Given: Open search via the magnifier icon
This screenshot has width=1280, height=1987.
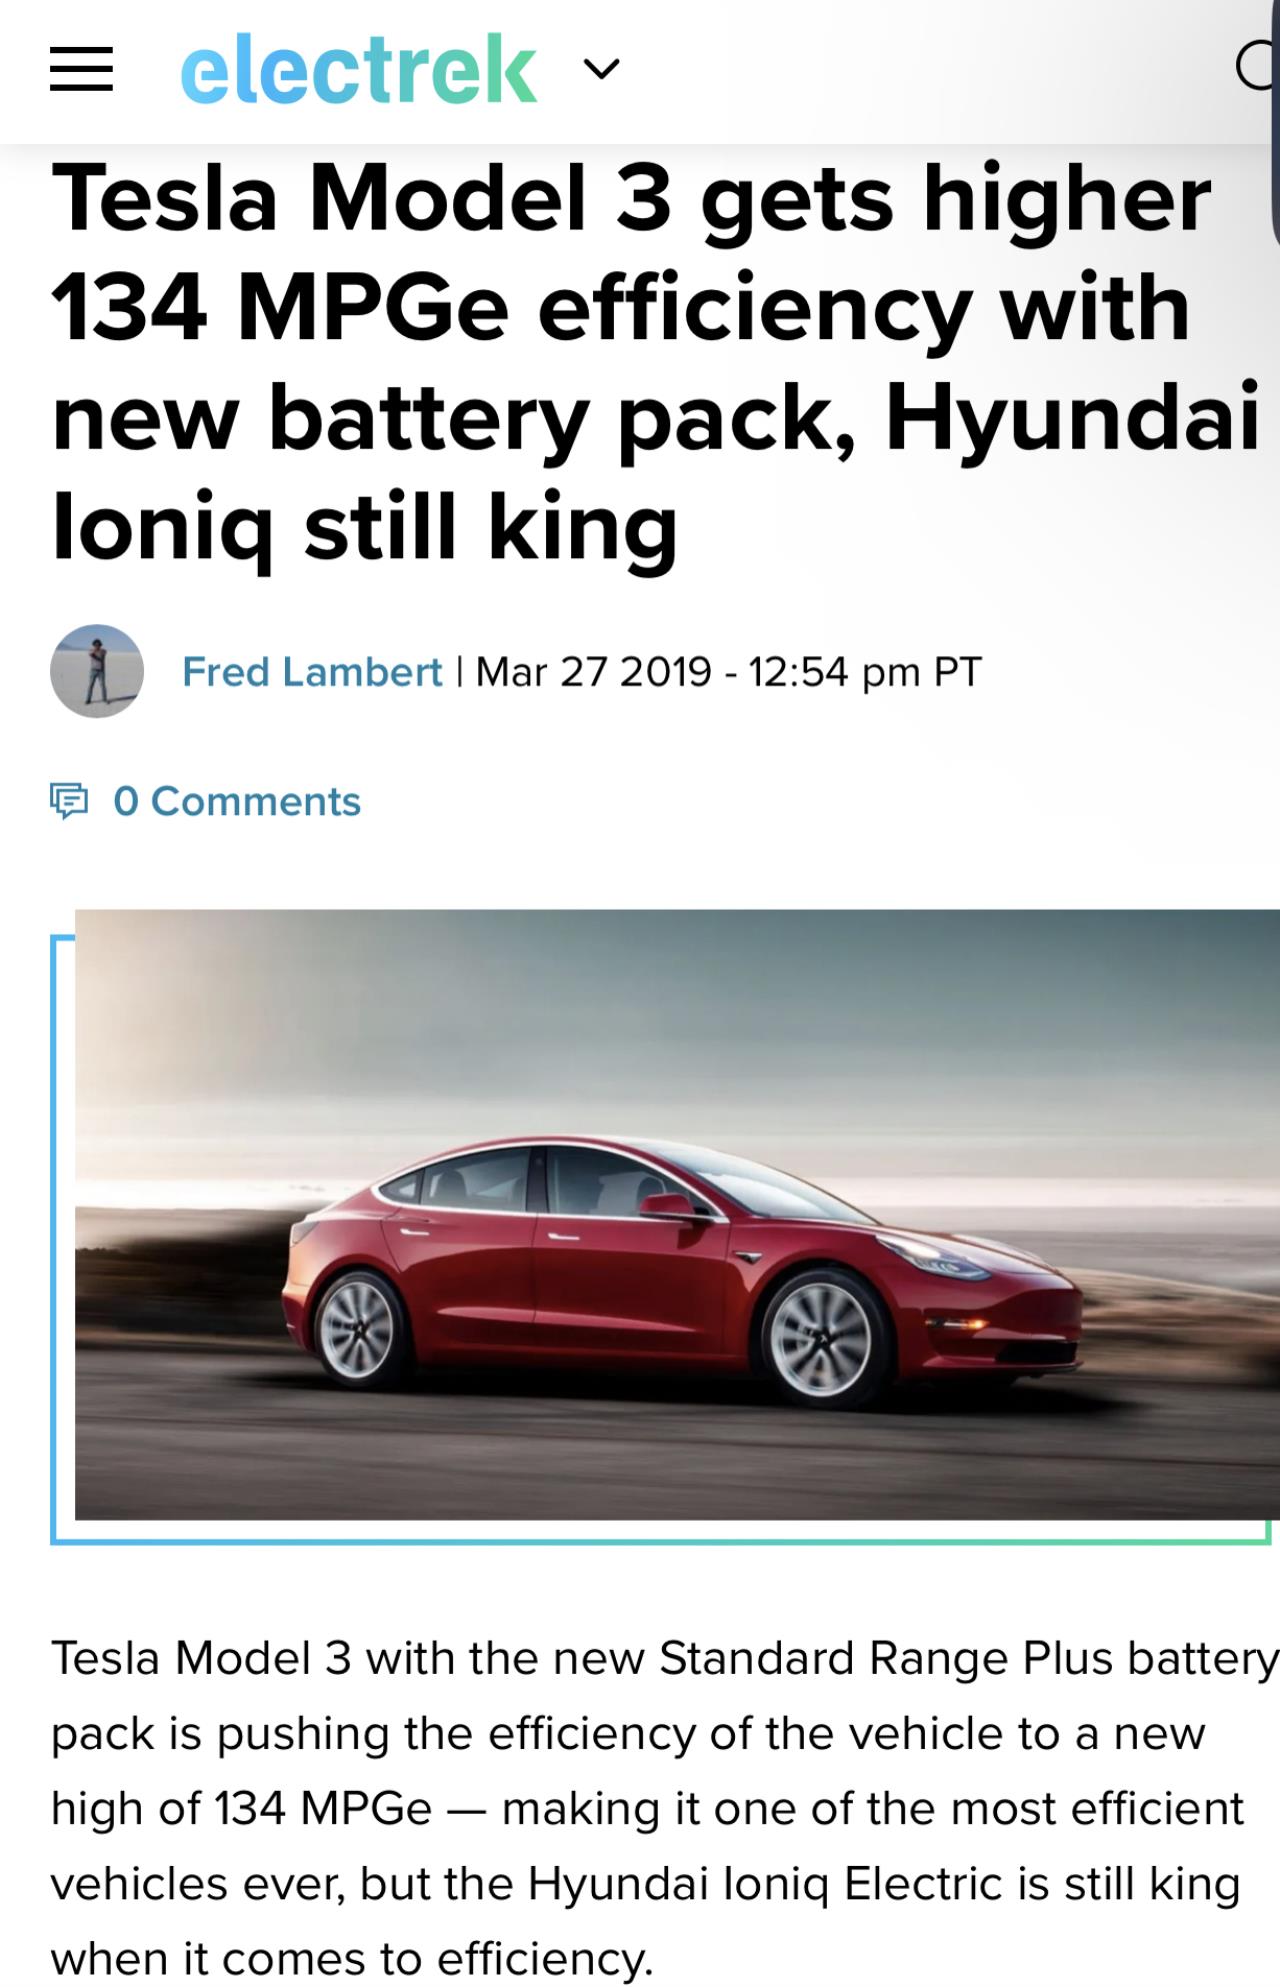Looking at the screenshot, I should [x=1258, y=69].
